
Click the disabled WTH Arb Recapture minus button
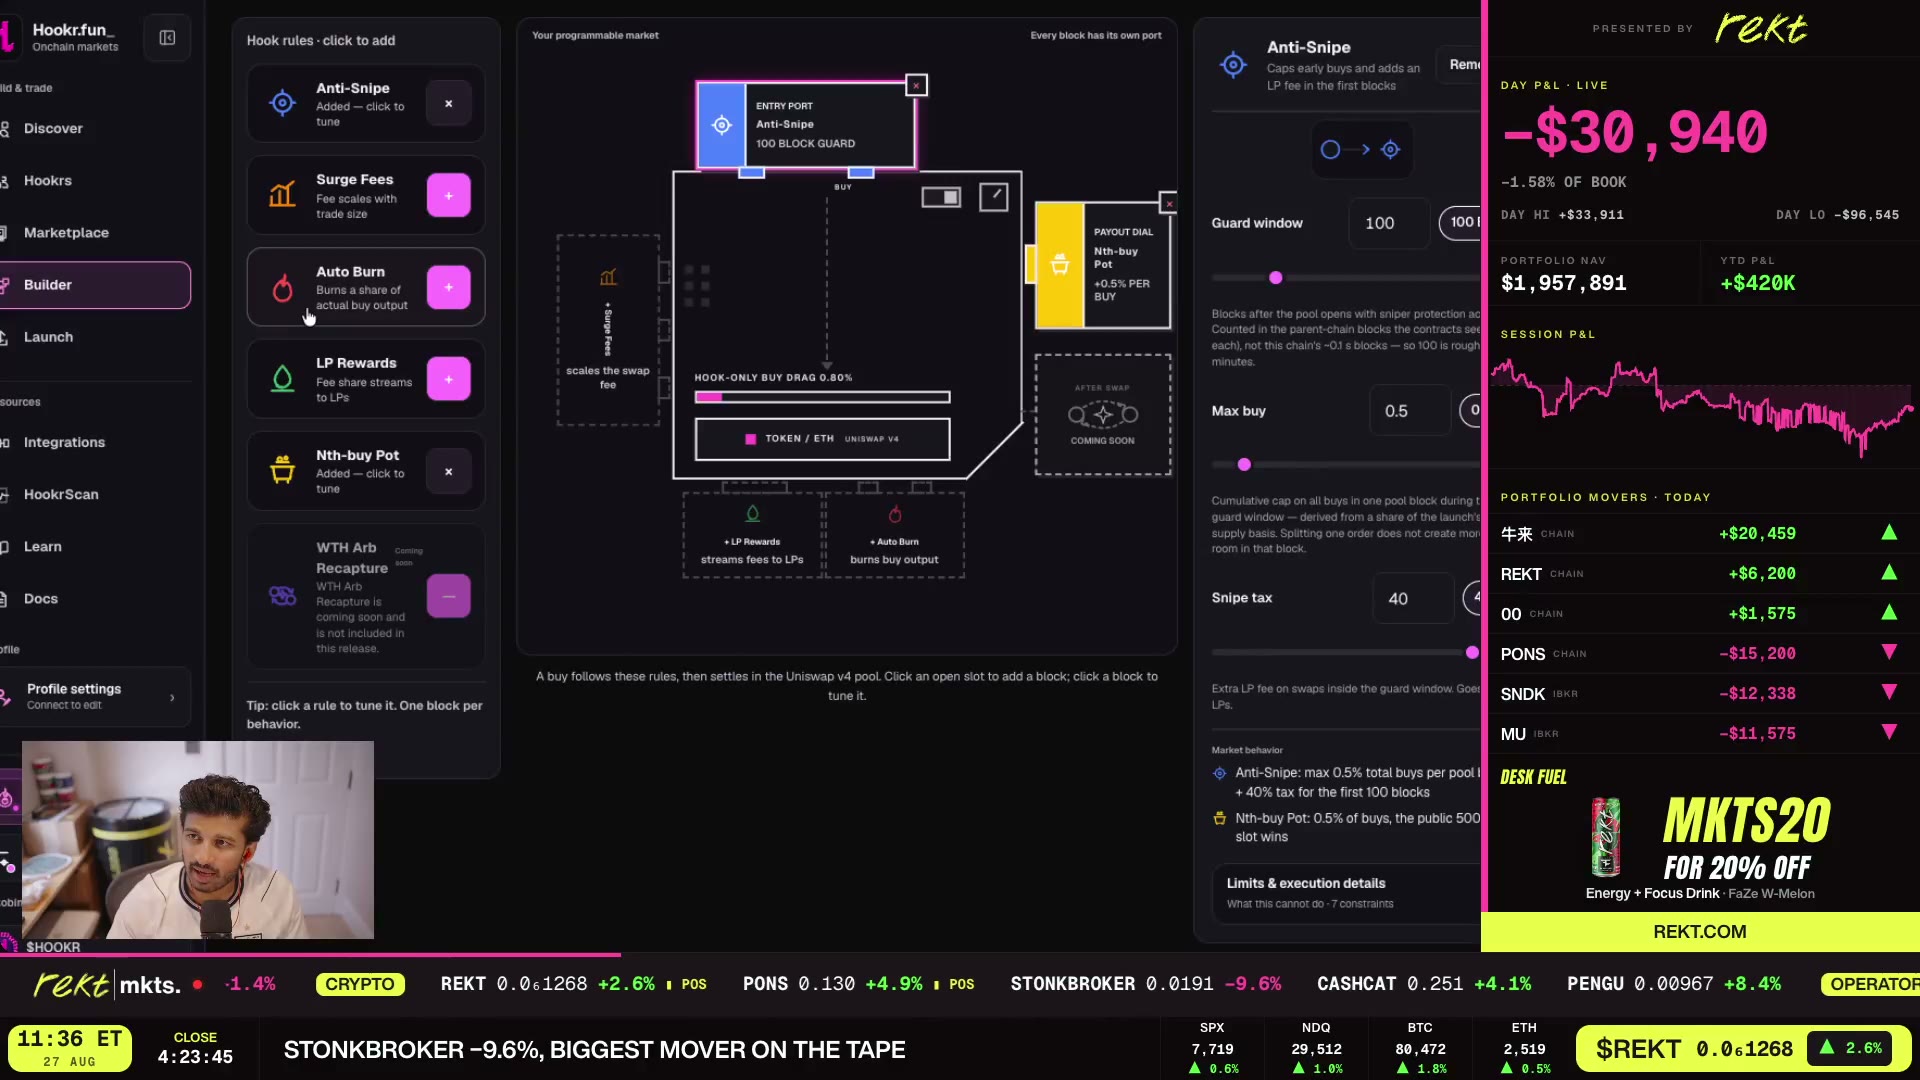(448, 597)
